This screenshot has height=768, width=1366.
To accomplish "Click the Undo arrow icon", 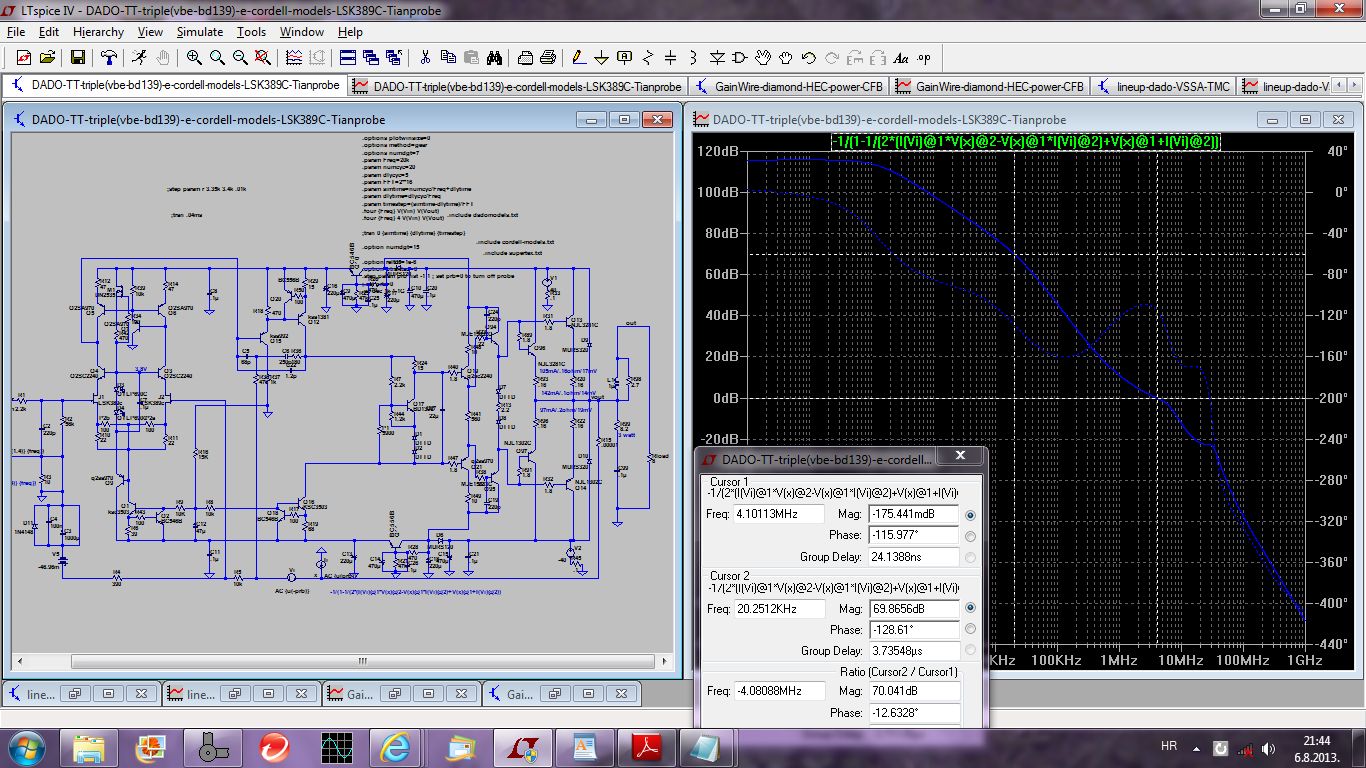I will tap(809, 57).
